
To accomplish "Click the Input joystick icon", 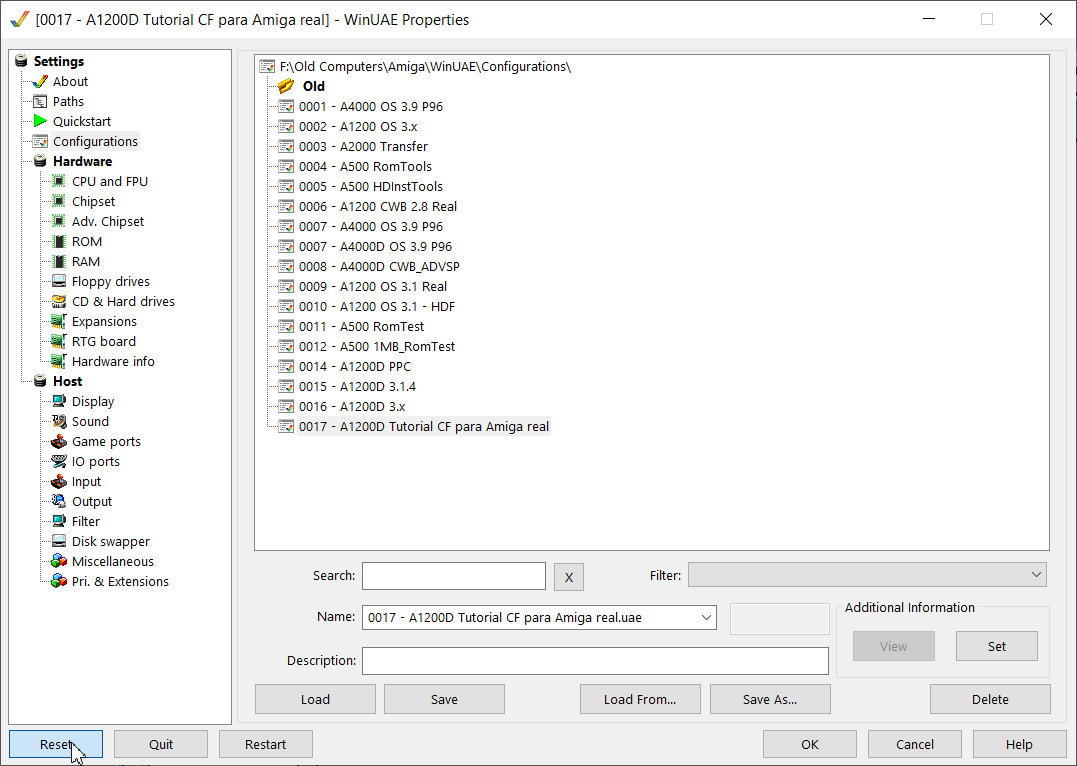I will [x=59, y=482].
